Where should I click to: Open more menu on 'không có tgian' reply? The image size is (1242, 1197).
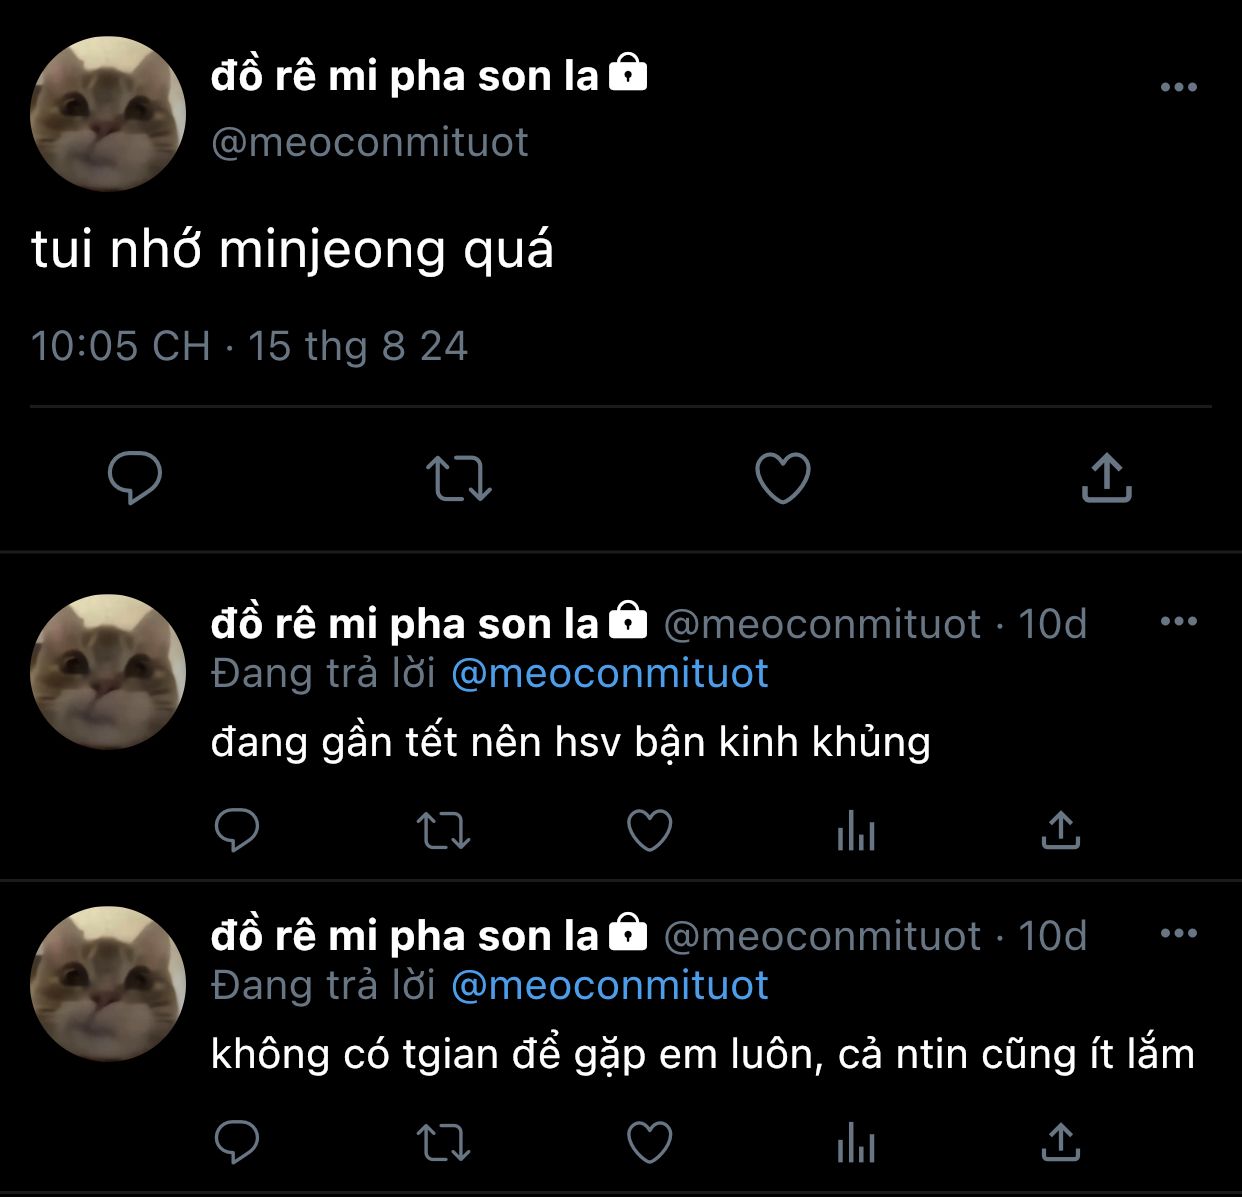(x=1179, y=934)
